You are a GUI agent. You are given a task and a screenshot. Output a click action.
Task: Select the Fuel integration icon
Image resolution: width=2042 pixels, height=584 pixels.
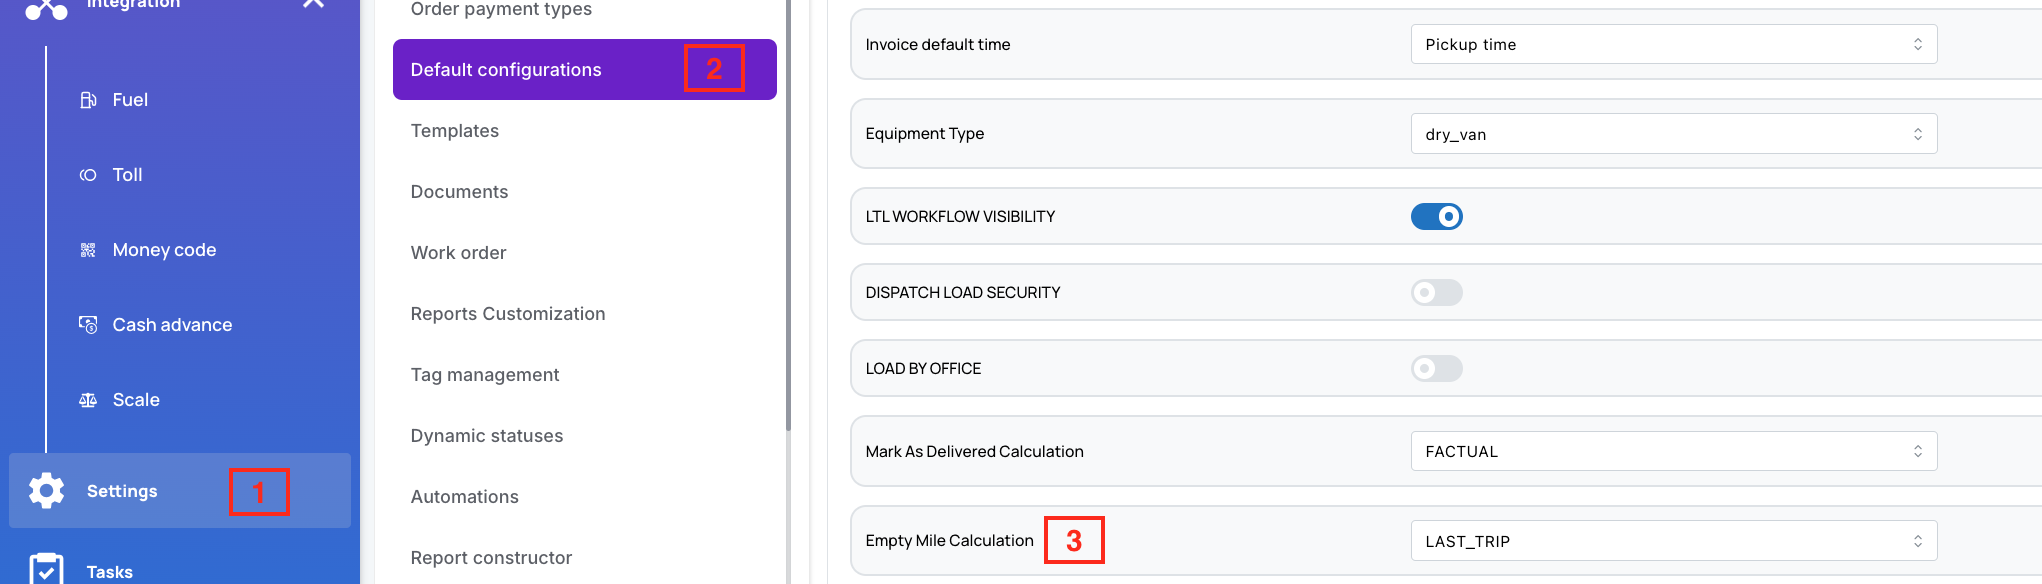pyautogui.click(x=87, y=99)
